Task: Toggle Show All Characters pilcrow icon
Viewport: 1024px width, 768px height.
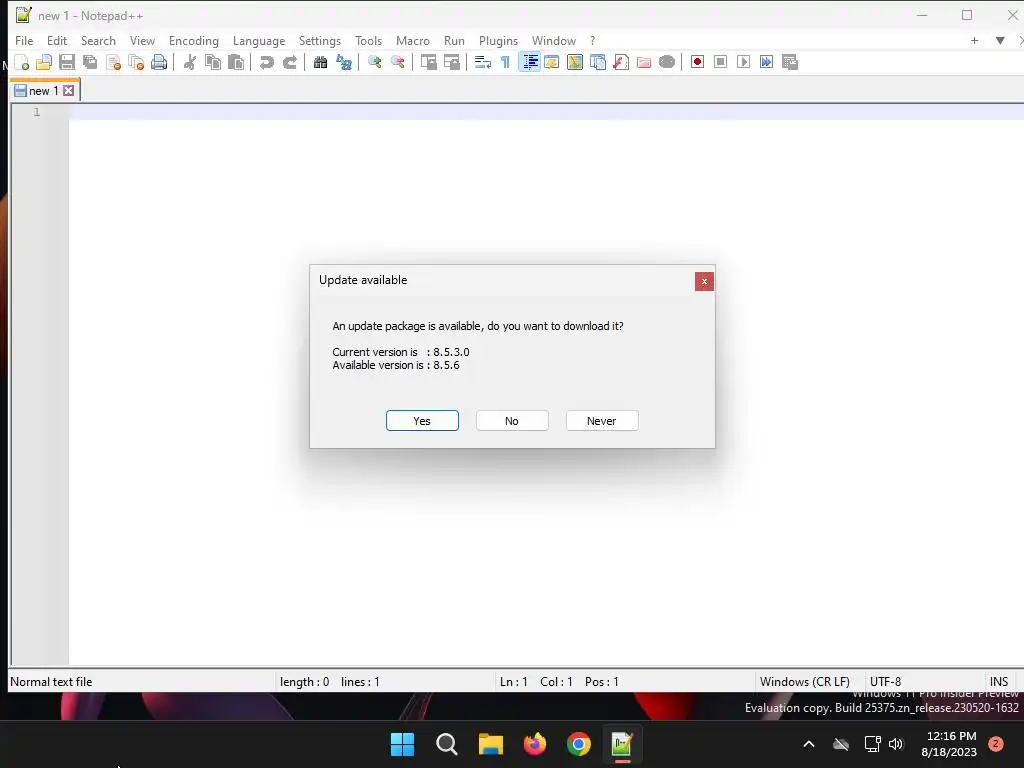Action: pyautogui.click(x=505, y=62)
